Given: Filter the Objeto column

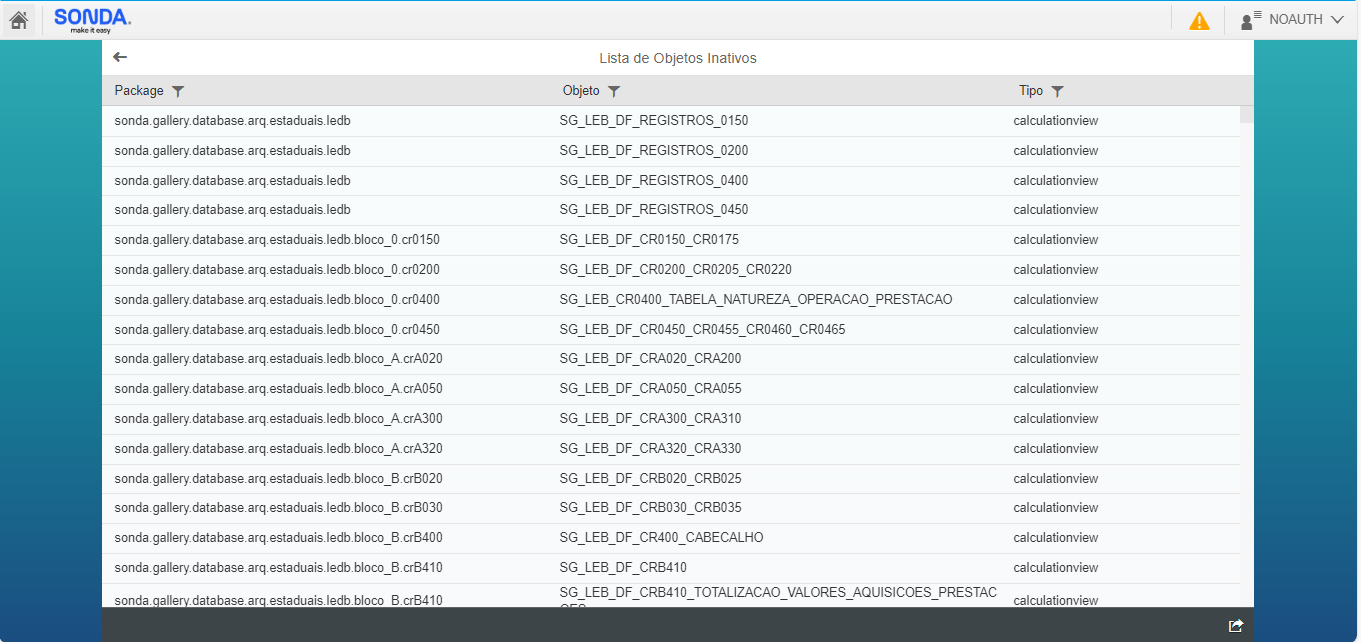Looking at the screenshot, I should [614, 91].
